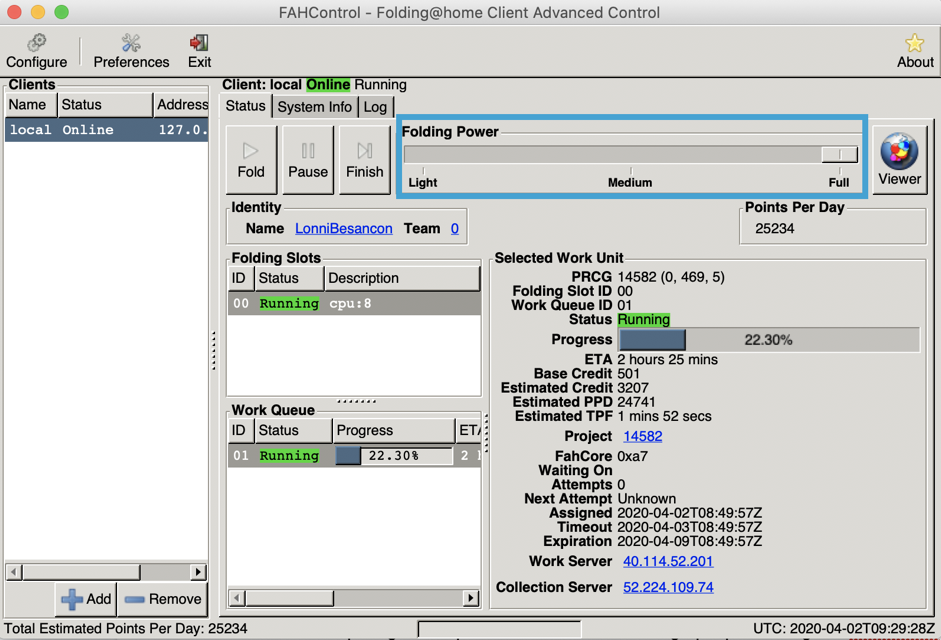
Task: Sort clients by Address column header
Action: [x=181, y=105]
